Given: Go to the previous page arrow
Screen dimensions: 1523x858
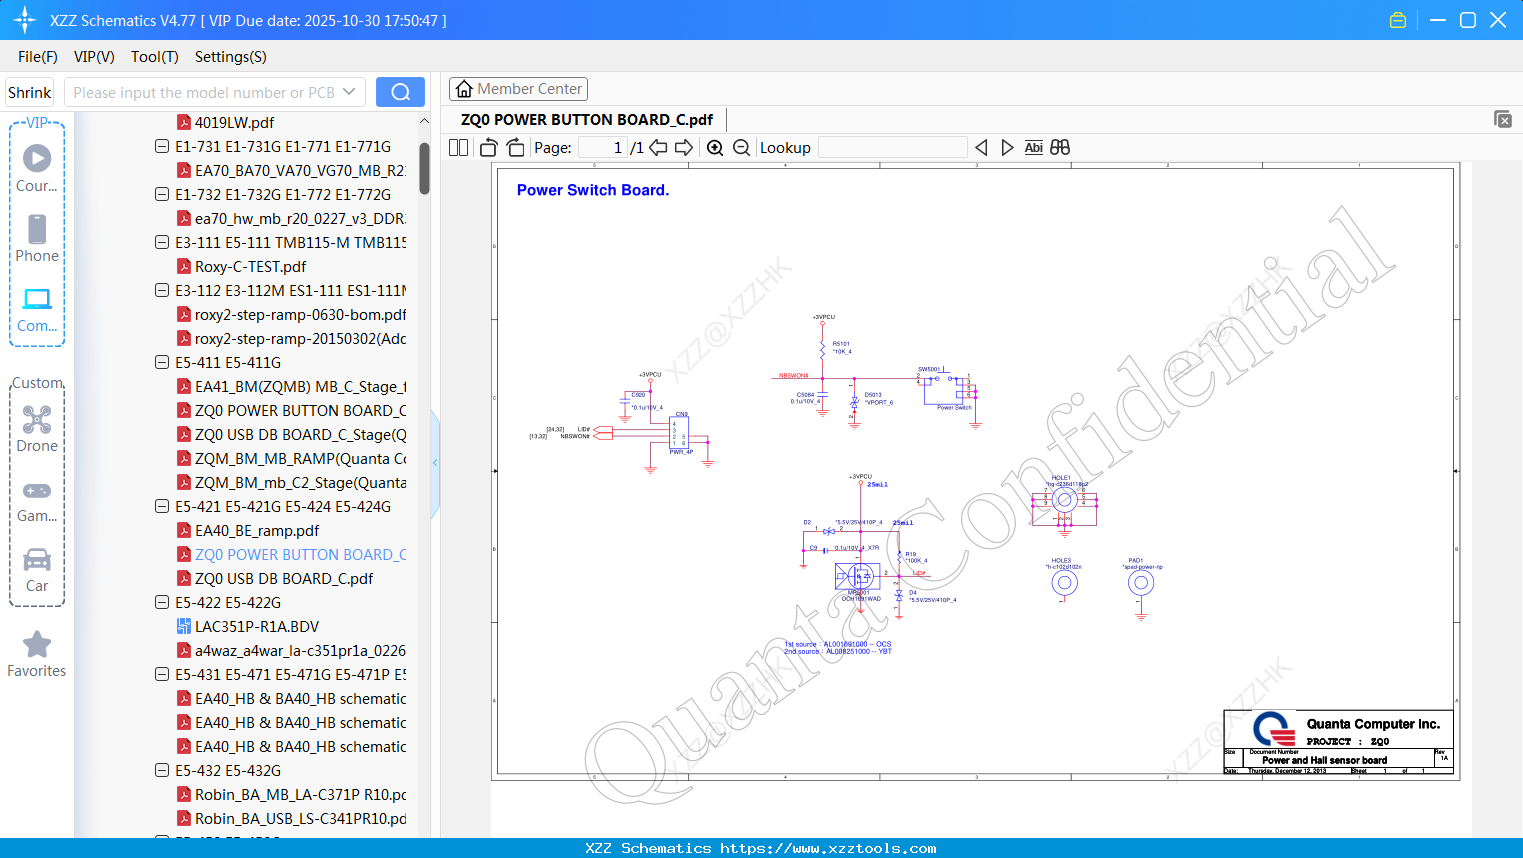Looking at the screenshot, I should pos(658,147).
